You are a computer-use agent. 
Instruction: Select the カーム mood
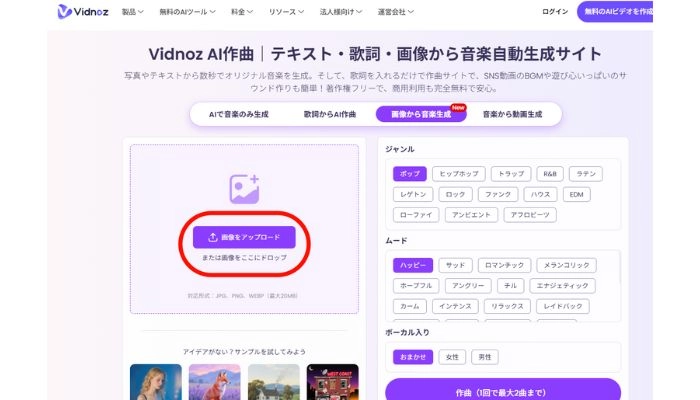pyautogui.click(x=410, y=306)
